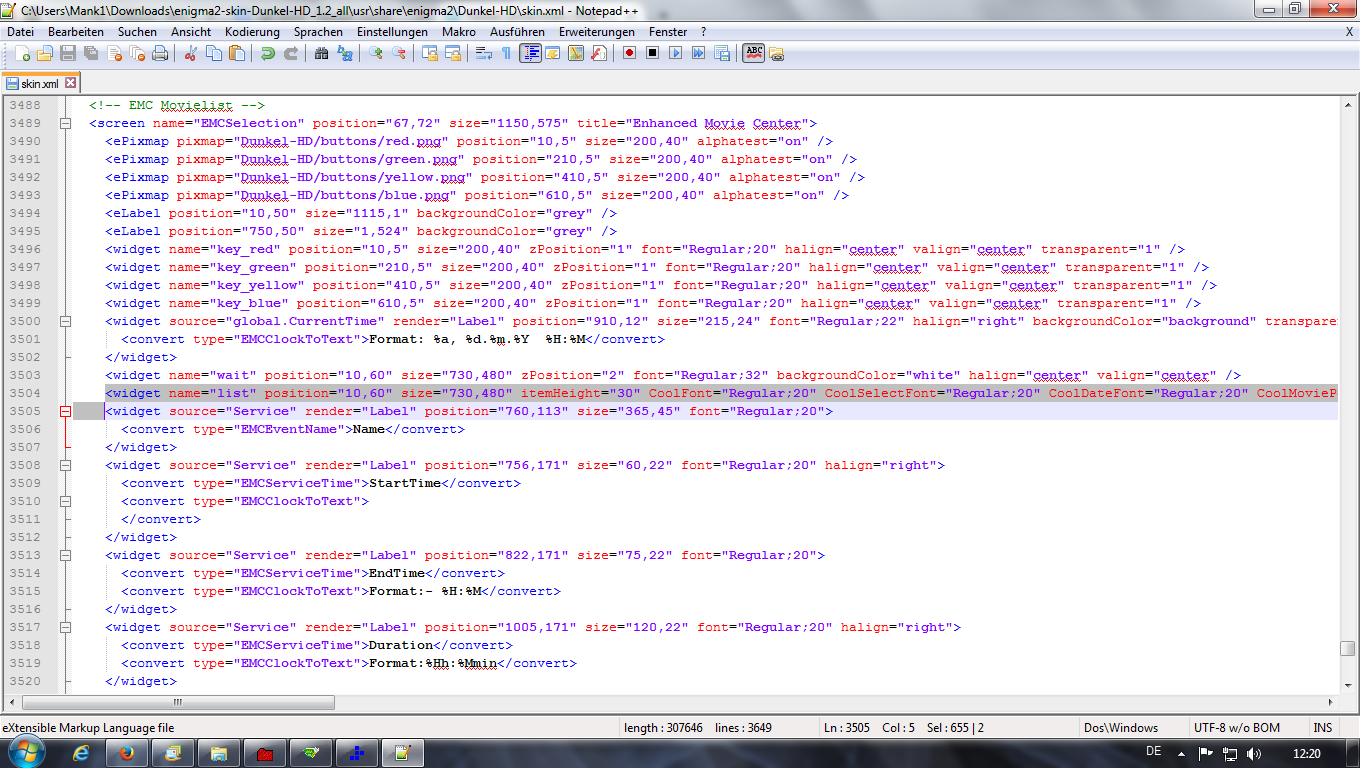Click the vertical scrollbar down arrow
Viewport: 1360px width, 768px height.
click(1348, 686)
